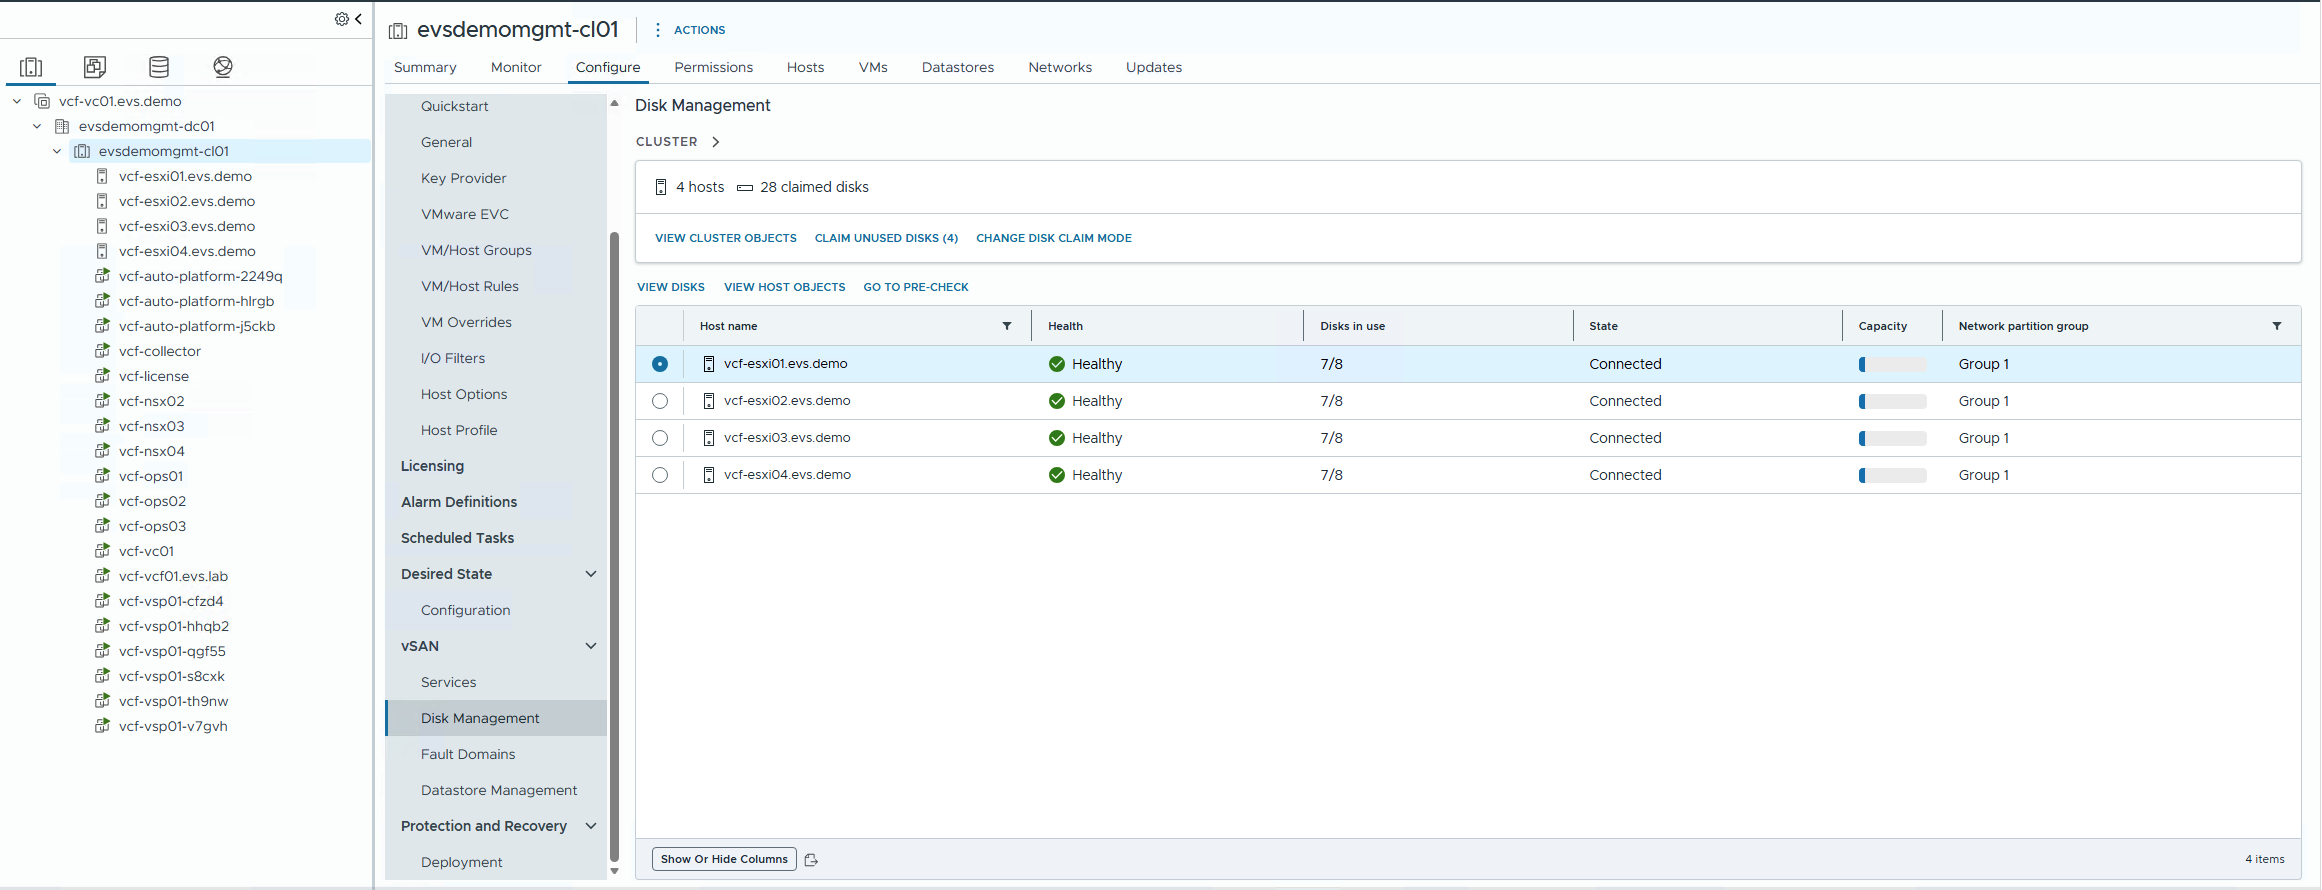The width and height of the screenshot is (2322, 890).
Task: Click the hosts icon beside 4 hosts
Action: 661,187
